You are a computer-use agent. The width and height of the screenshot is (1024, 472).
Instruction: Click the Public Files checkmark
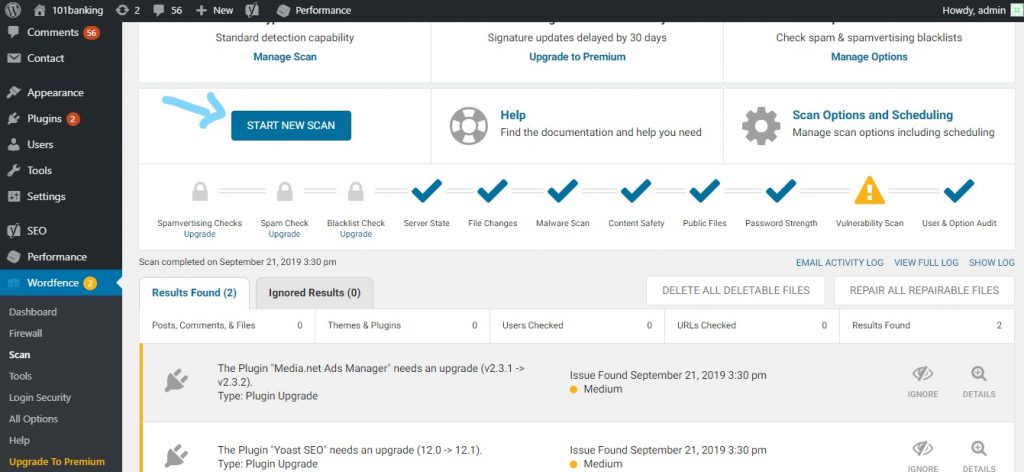705,191
